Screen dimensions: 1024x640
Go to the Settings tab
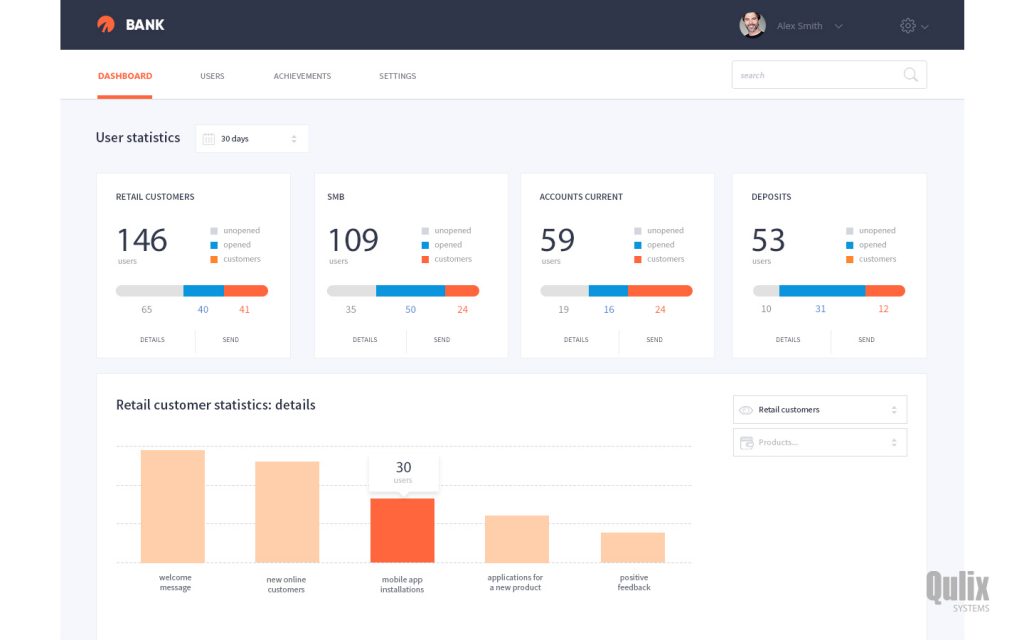tap(397, 76)
